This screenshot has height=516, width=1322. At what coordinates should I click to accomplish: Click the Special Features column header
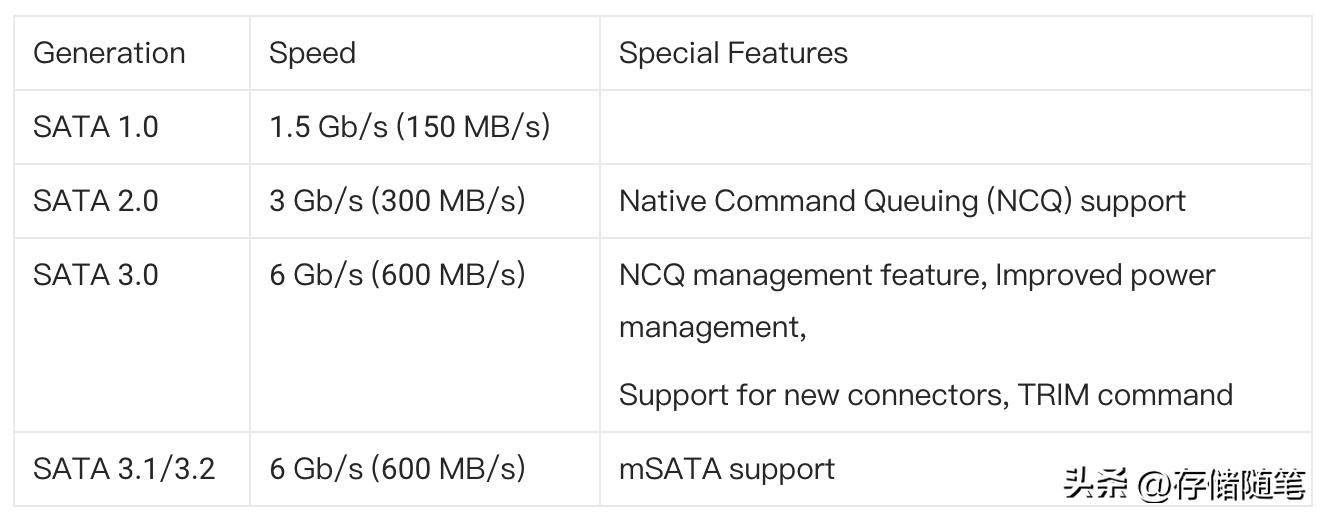pyautogui.click(x=733, y=53)
